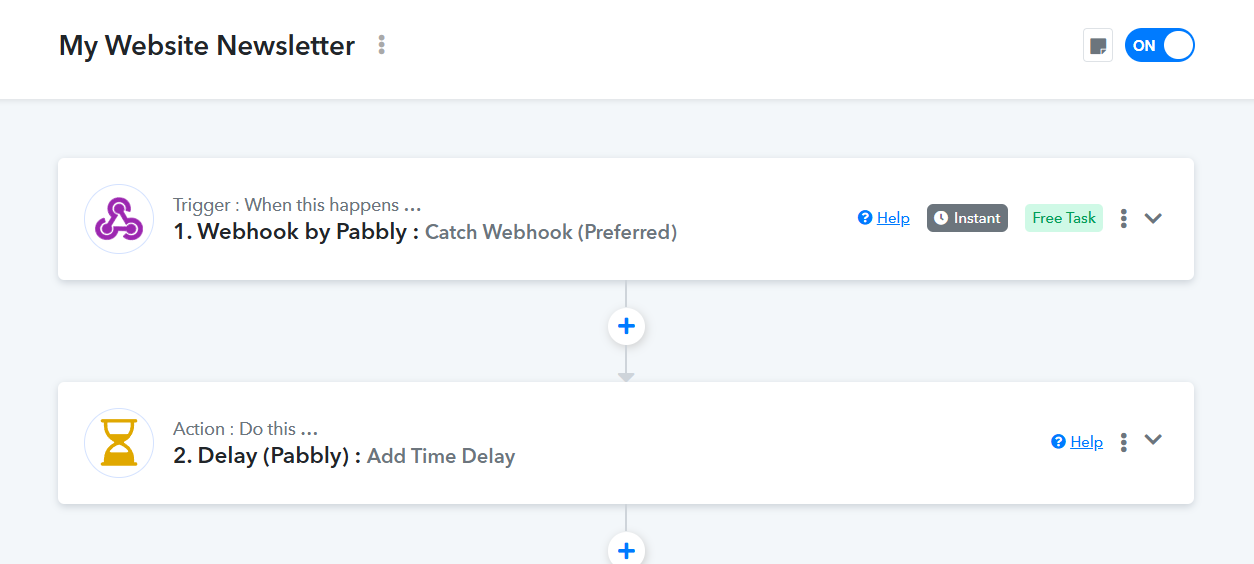Expand the Delay (Pabbly) step chevron
The image size is (1254, 564).
pyautogui.click(x=1153, y=440)
